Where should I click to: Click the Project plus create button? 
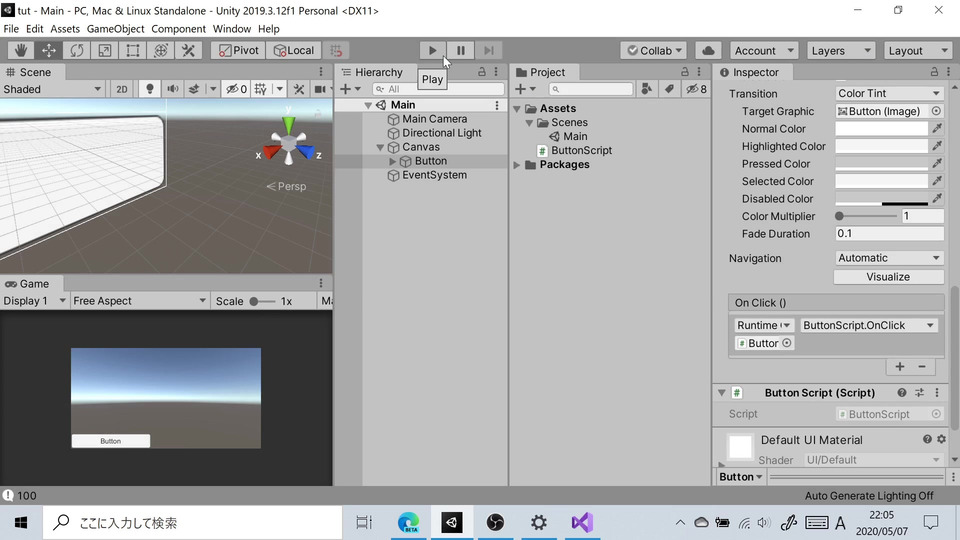[x=525, y=89]
